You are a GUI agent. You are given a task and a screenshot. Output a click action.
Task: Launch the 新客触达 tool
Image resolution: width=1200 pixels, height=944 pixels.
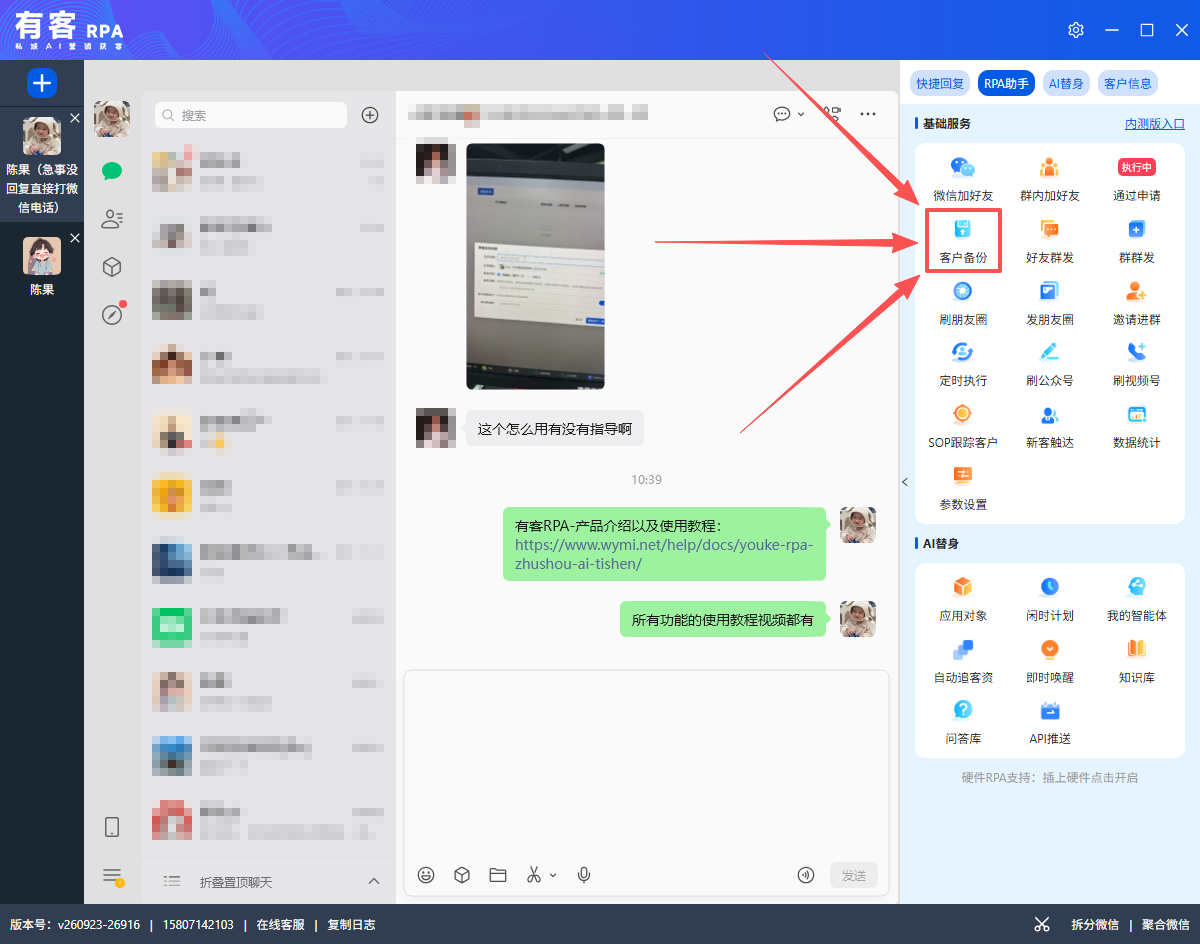click(x=1049, y=427)
